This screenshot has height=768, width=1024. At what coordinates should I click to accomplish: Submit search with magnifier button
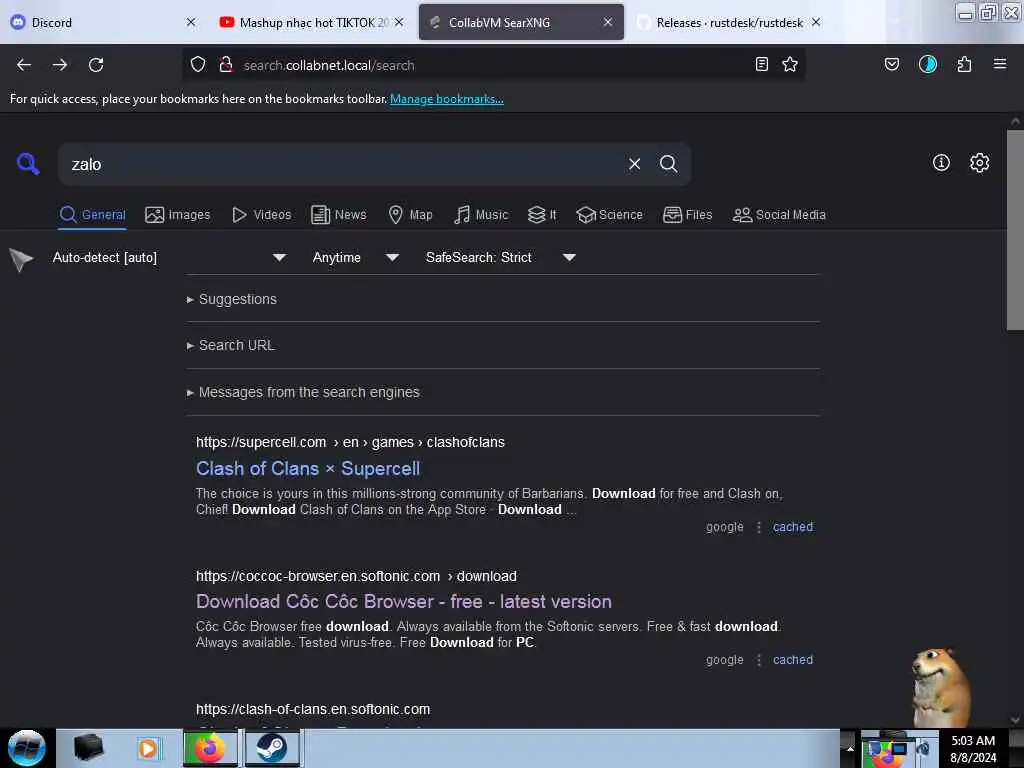[x=668, y=164]
